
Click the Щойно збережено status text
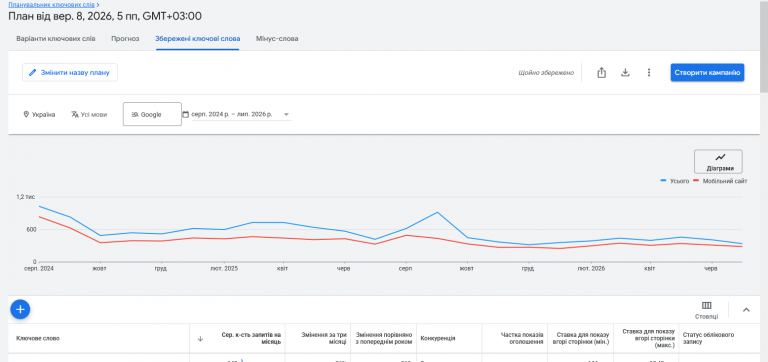(x=546, y=73)
